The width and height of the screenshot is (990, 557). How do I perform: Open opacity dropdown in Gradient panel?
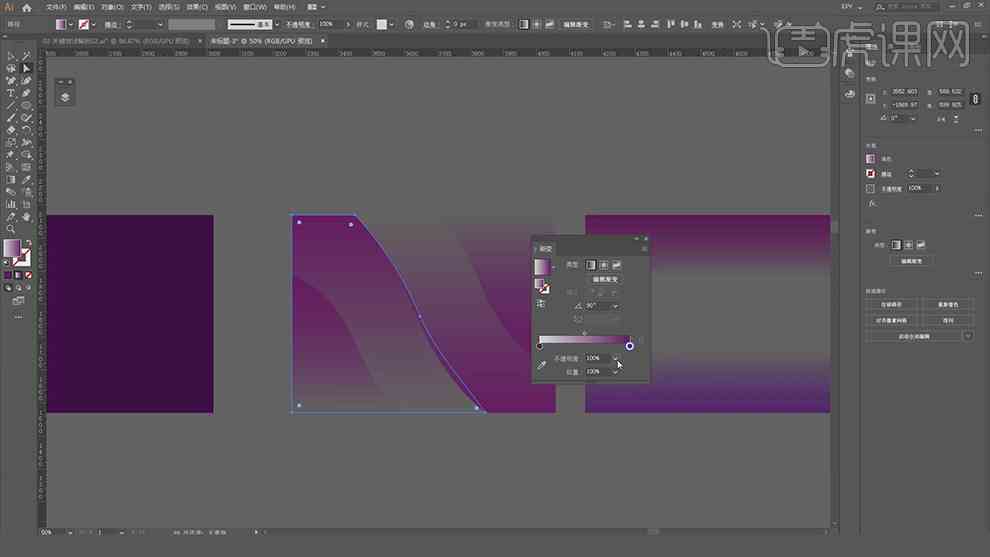[615, 358]
